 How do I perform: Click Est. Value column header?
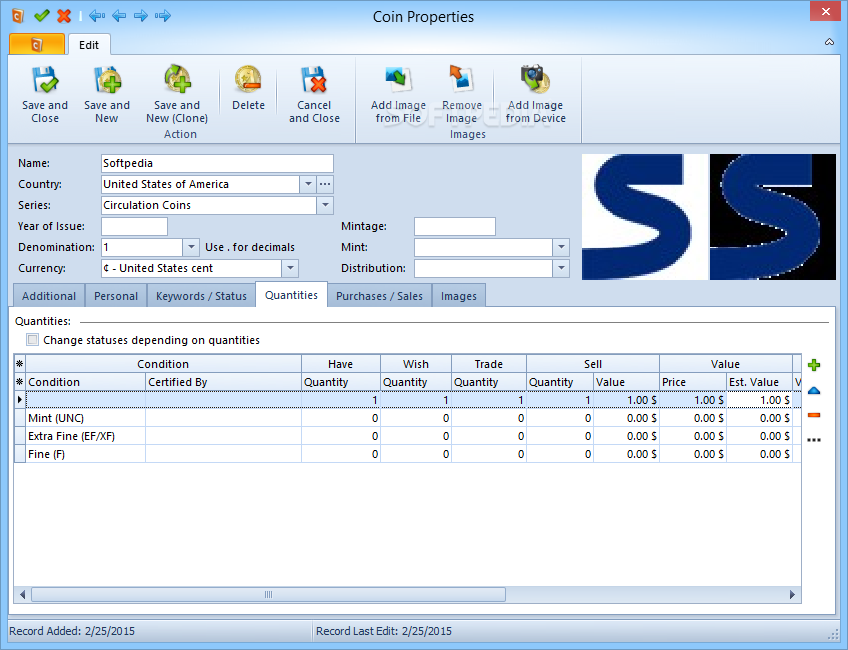(x=759, y=382)
